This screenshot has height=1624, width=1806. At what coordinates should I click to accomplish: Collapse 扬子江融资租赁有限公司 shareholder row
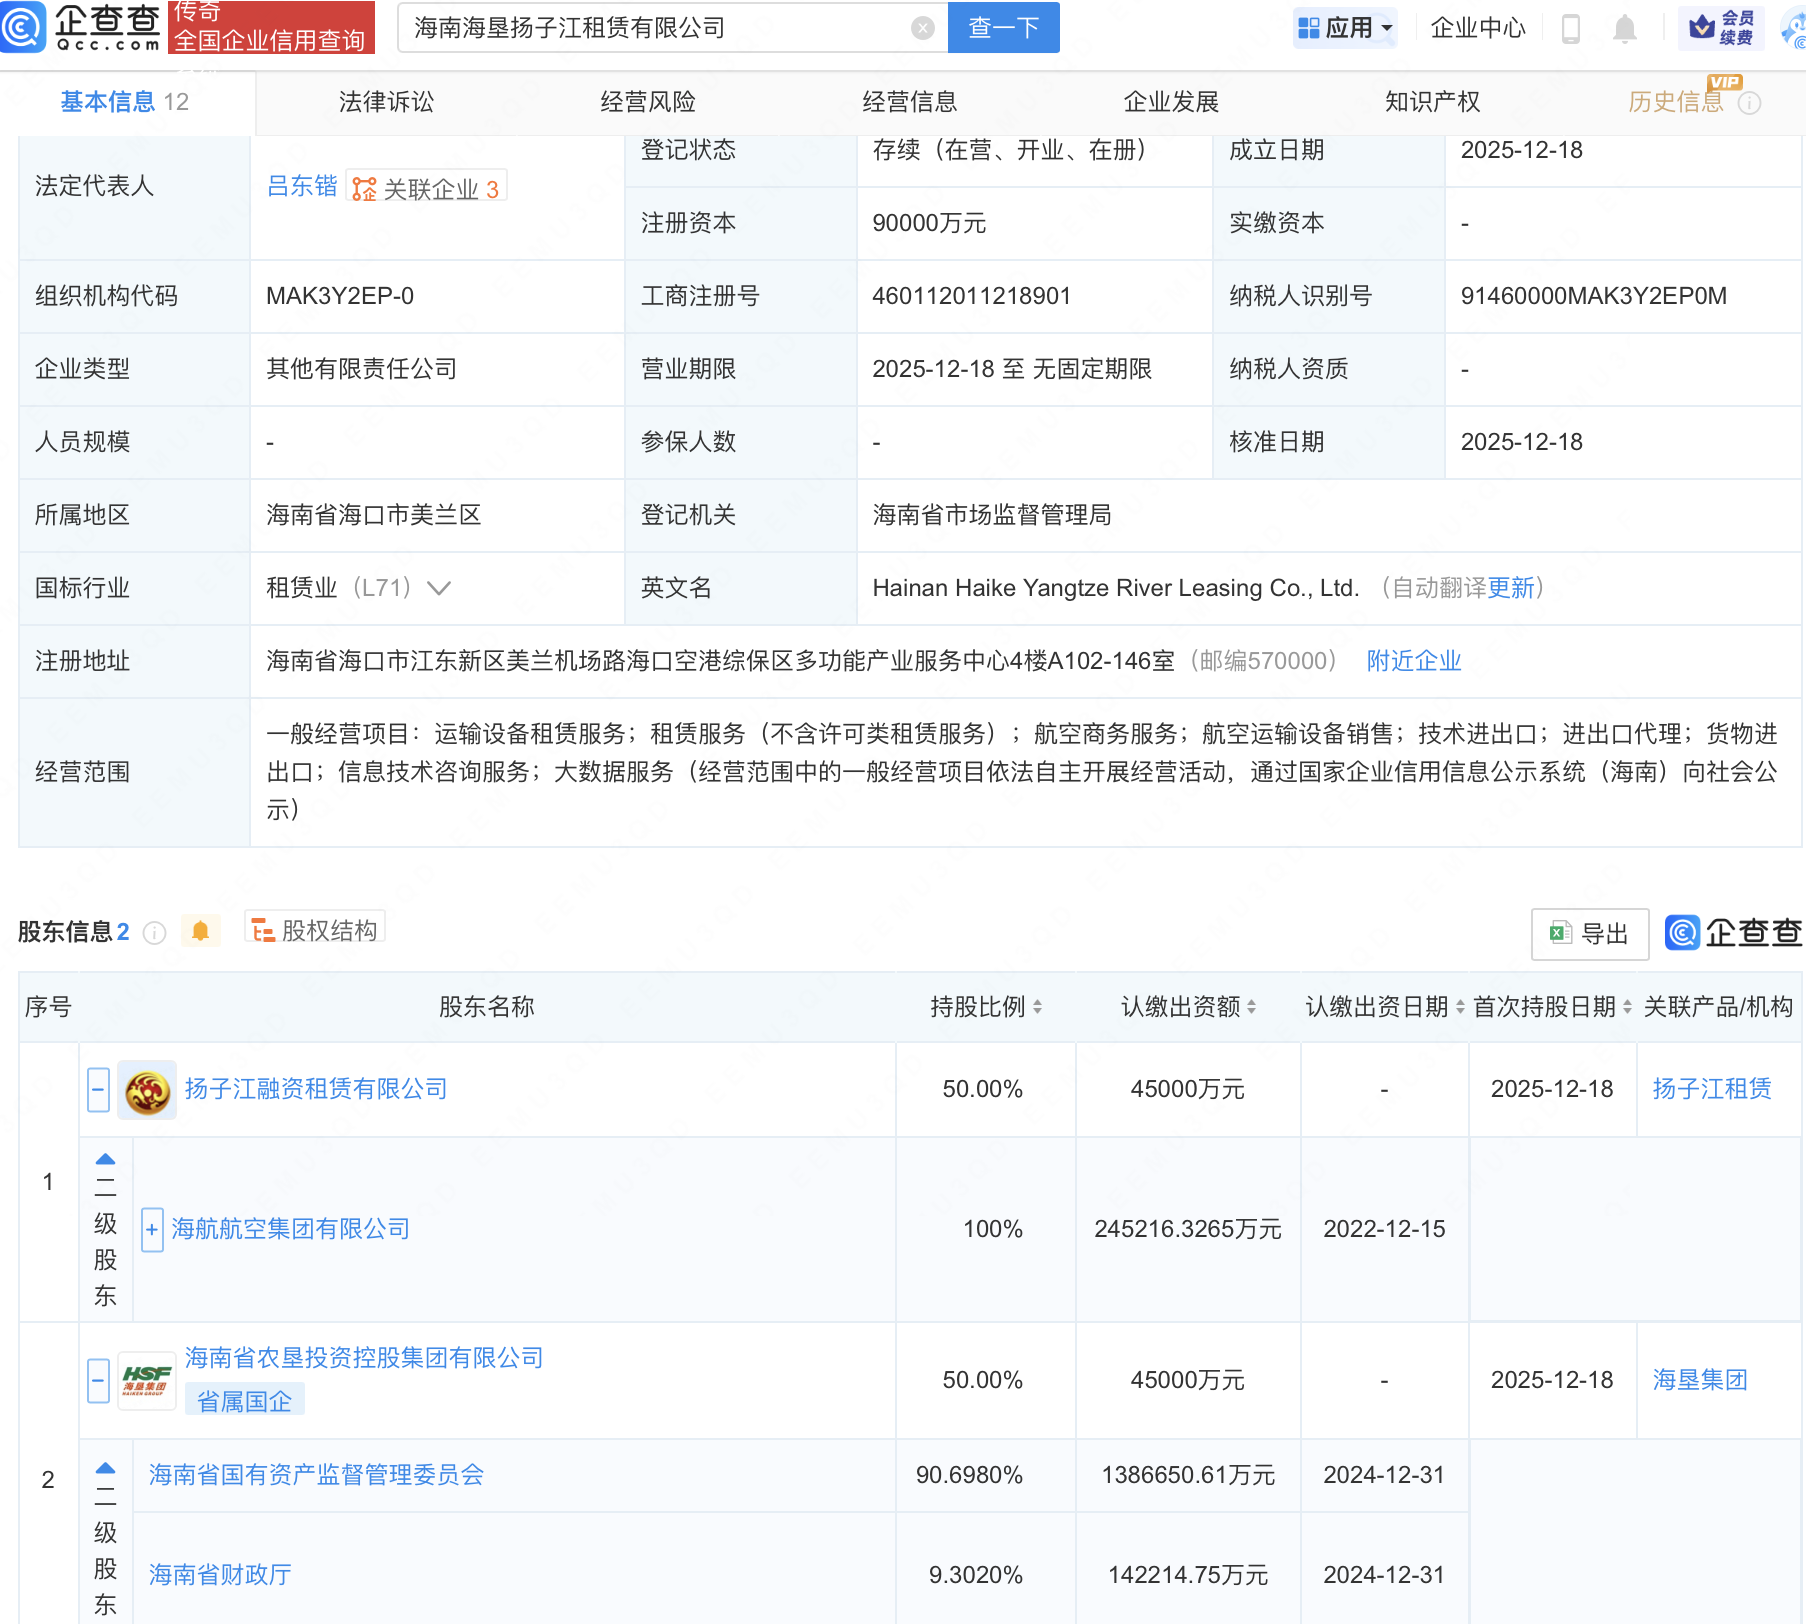(x=98, y=1090)
